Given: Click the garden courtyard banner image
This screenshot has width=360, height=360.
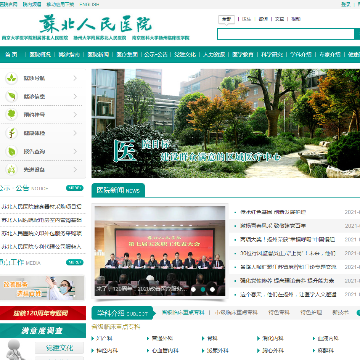Looking at the screenshot, I should (x=226, y=123).
